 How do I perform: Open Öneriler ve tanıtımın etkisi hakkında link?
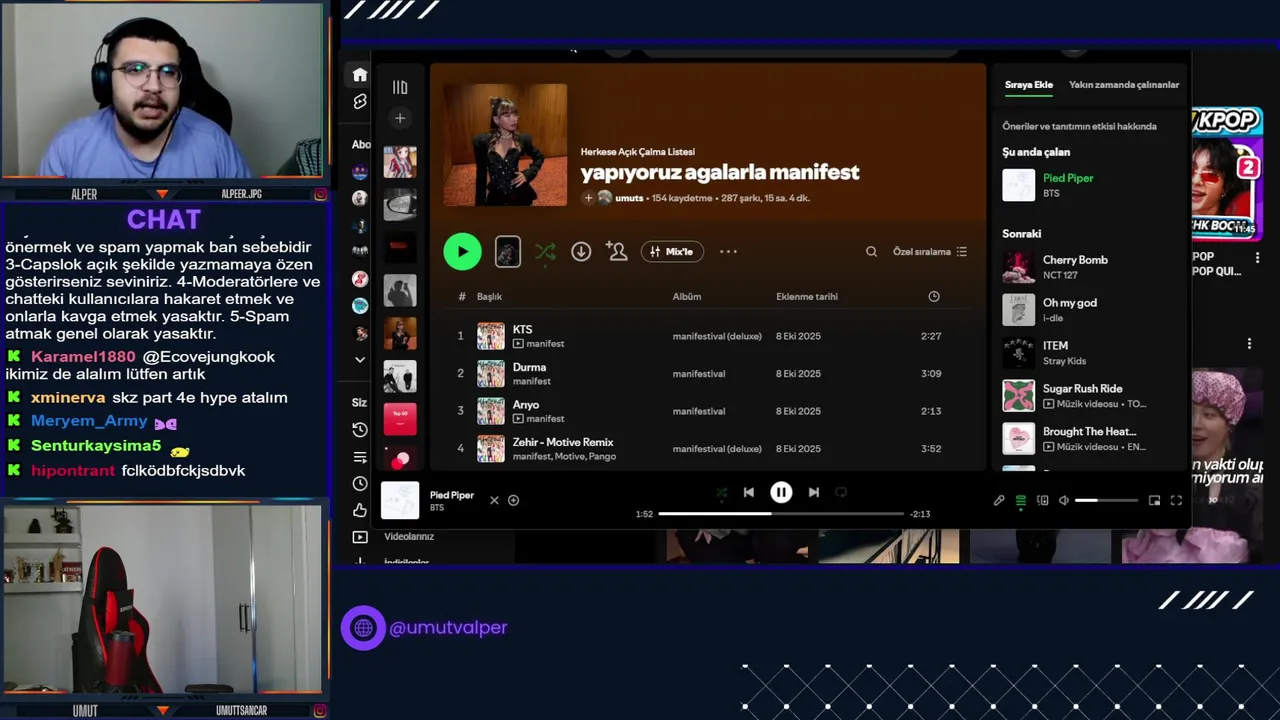click(x=1079, y=126)
